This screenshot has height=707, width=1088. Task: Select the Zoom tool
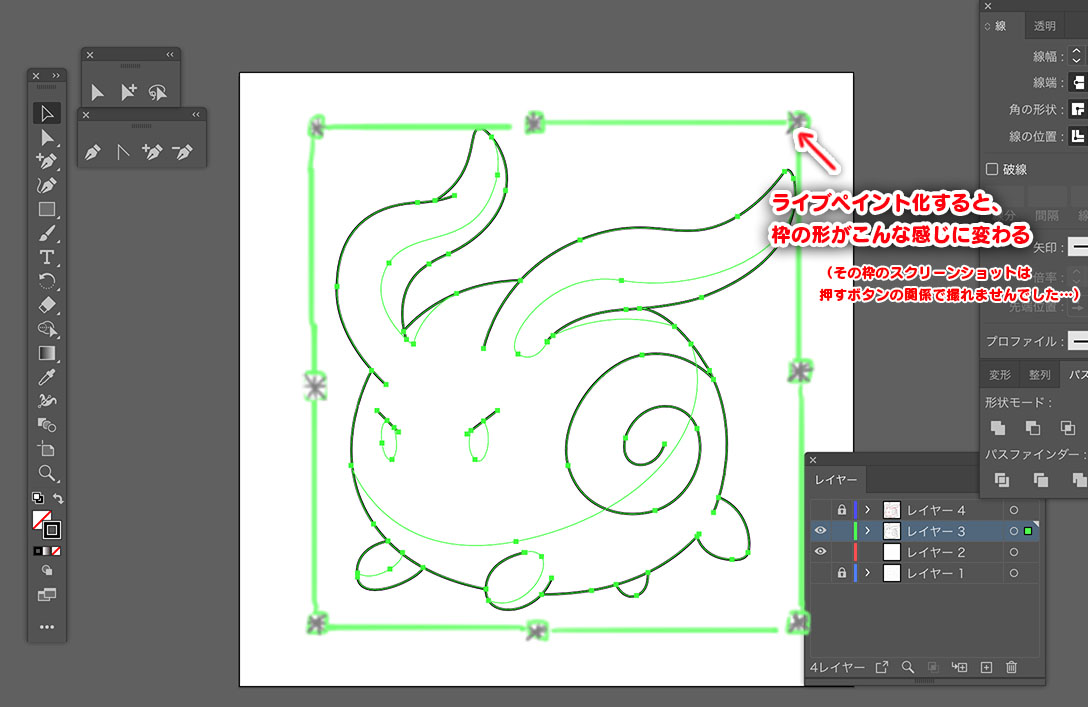tap(46, 473)
